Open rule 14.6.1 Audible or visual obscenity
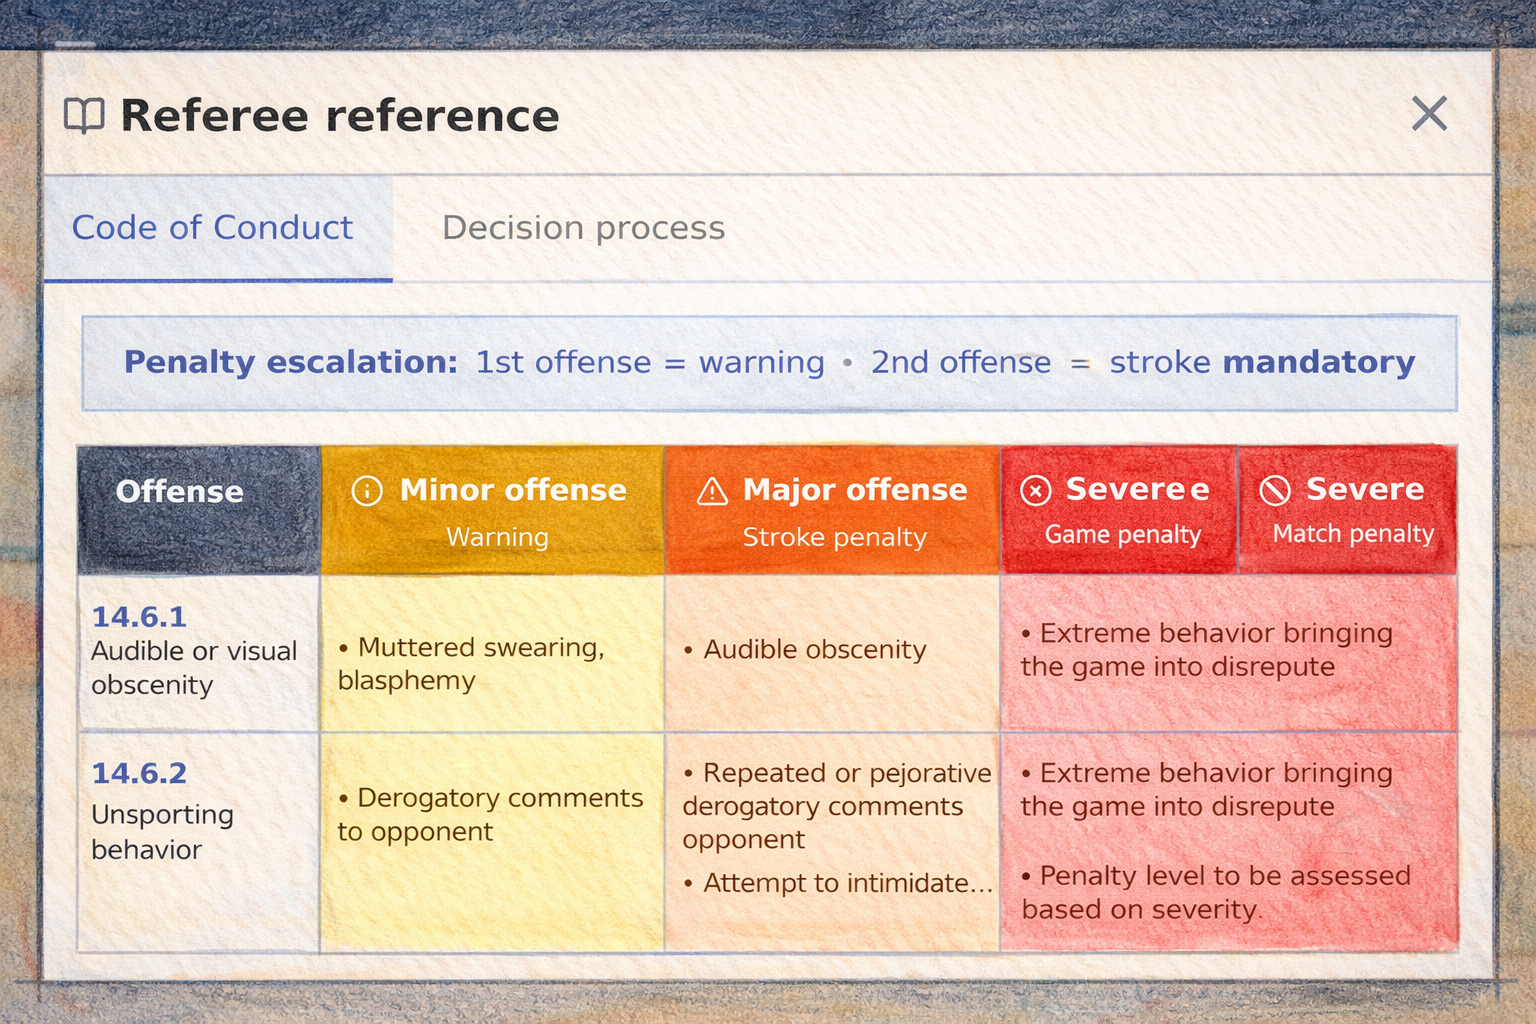 coord(190,650)
